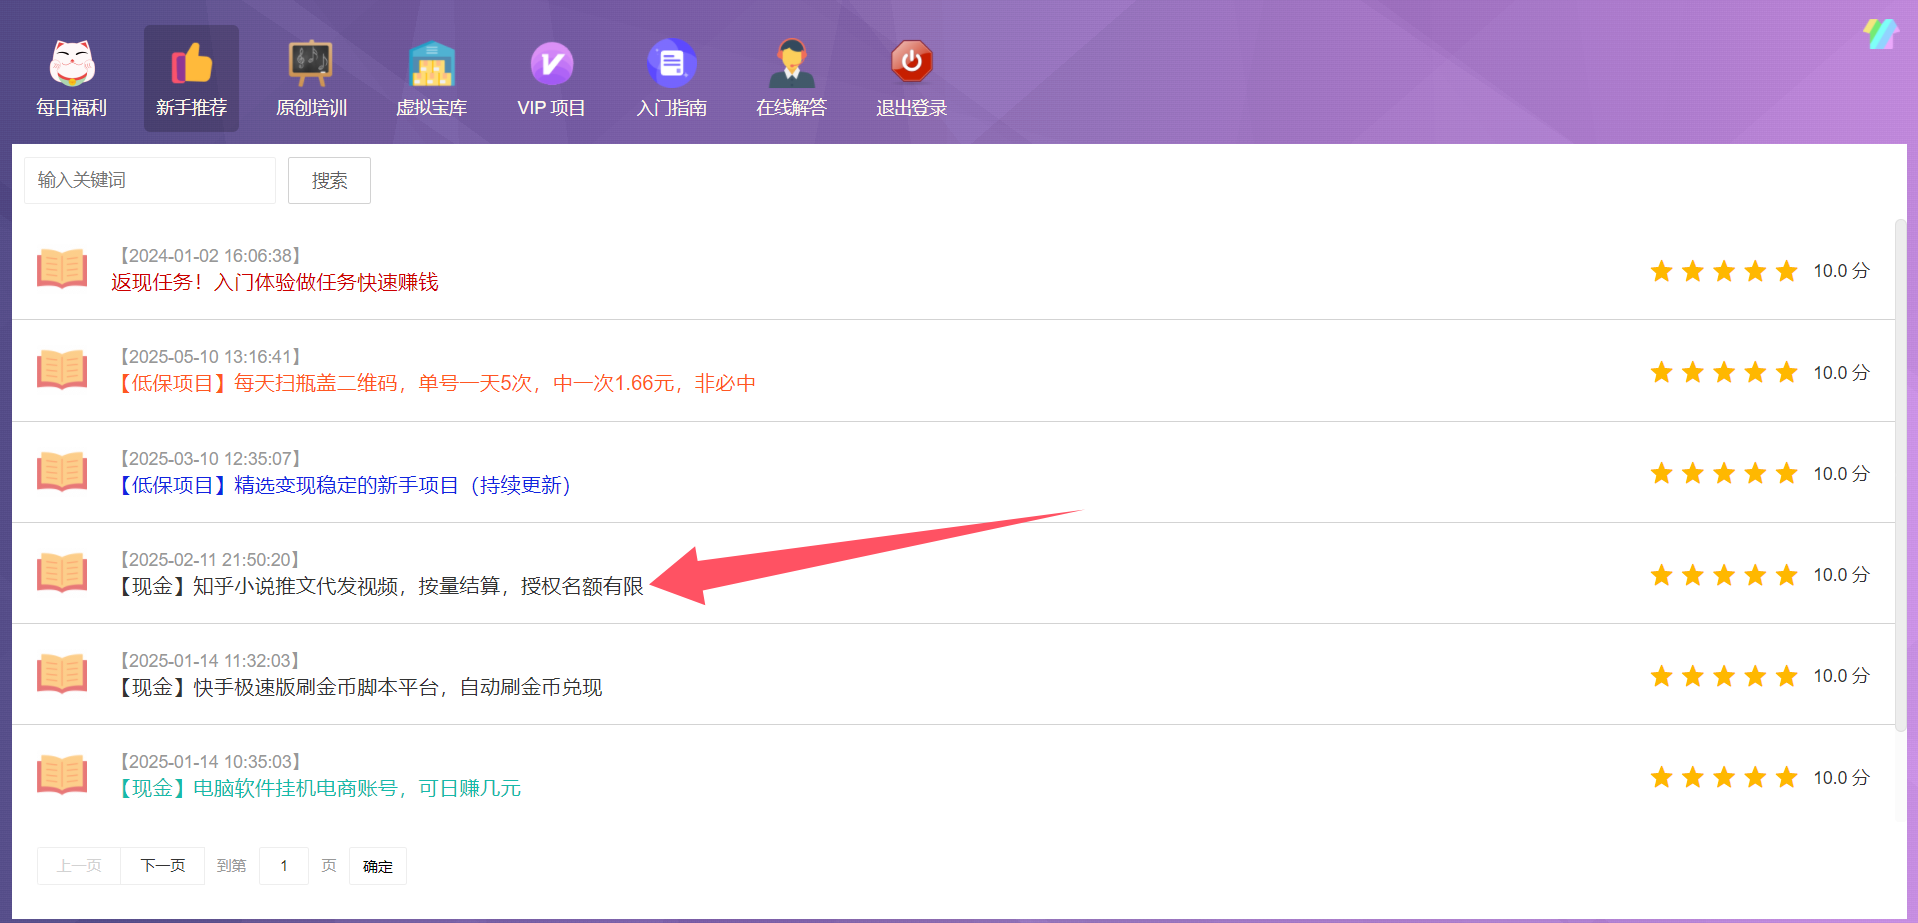Go to next page with 下一页

pyautogui.click(x=162, y=866)
